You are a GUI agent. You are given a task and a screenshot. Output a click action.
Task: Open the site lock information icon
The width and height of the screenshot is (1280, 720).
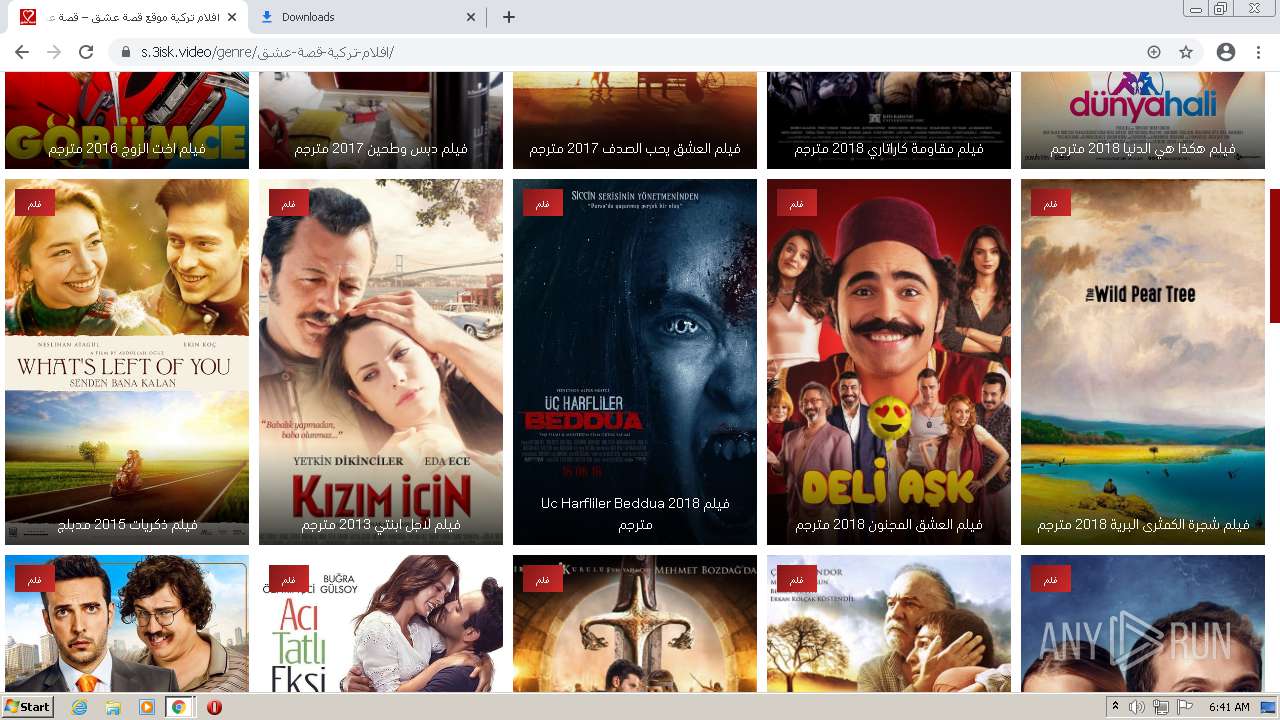pos(126,52)
